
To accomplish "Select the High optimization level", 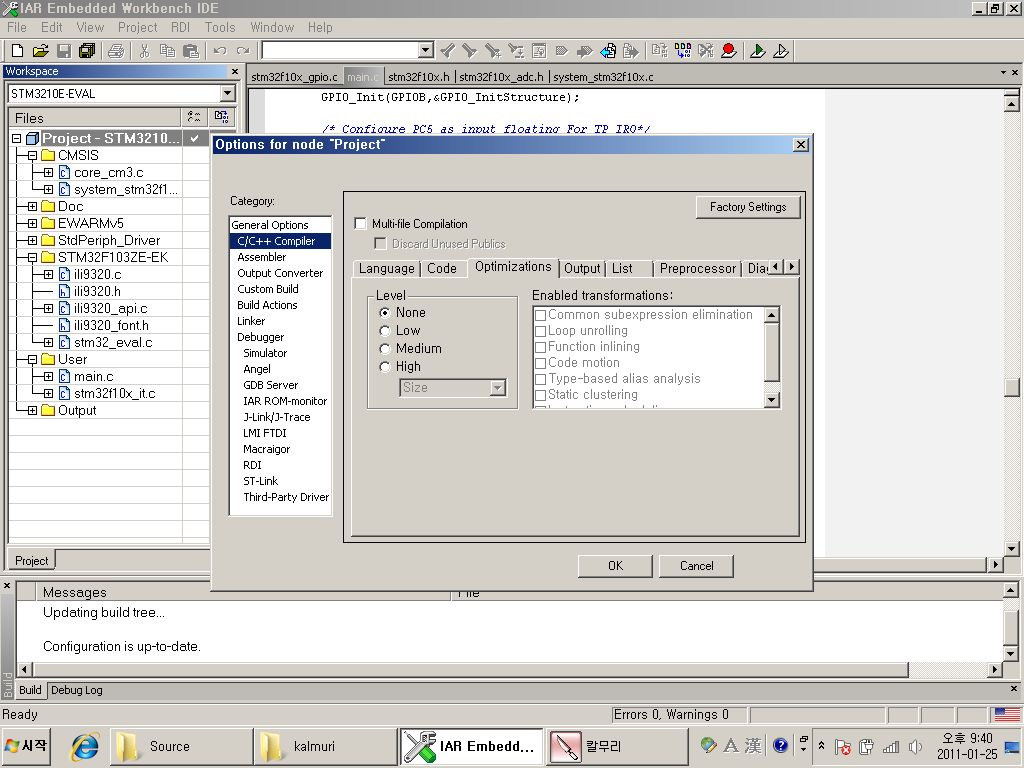I will [x=385, y=367].
